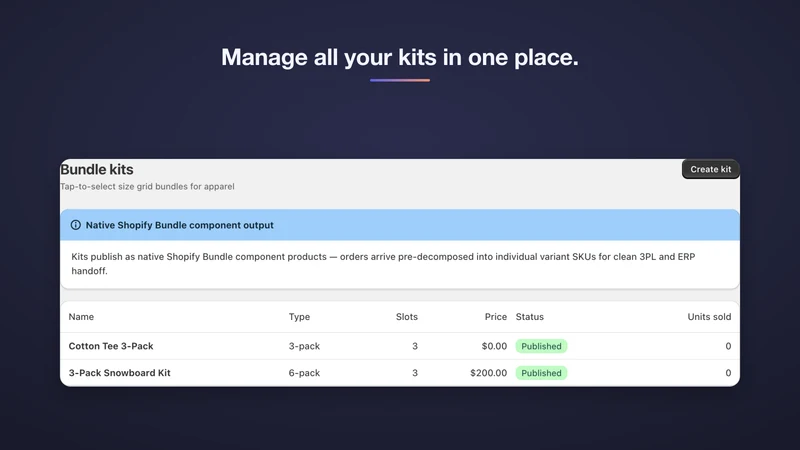Click the Create kit button
The image size is (800, 450).
coord(711,169)
